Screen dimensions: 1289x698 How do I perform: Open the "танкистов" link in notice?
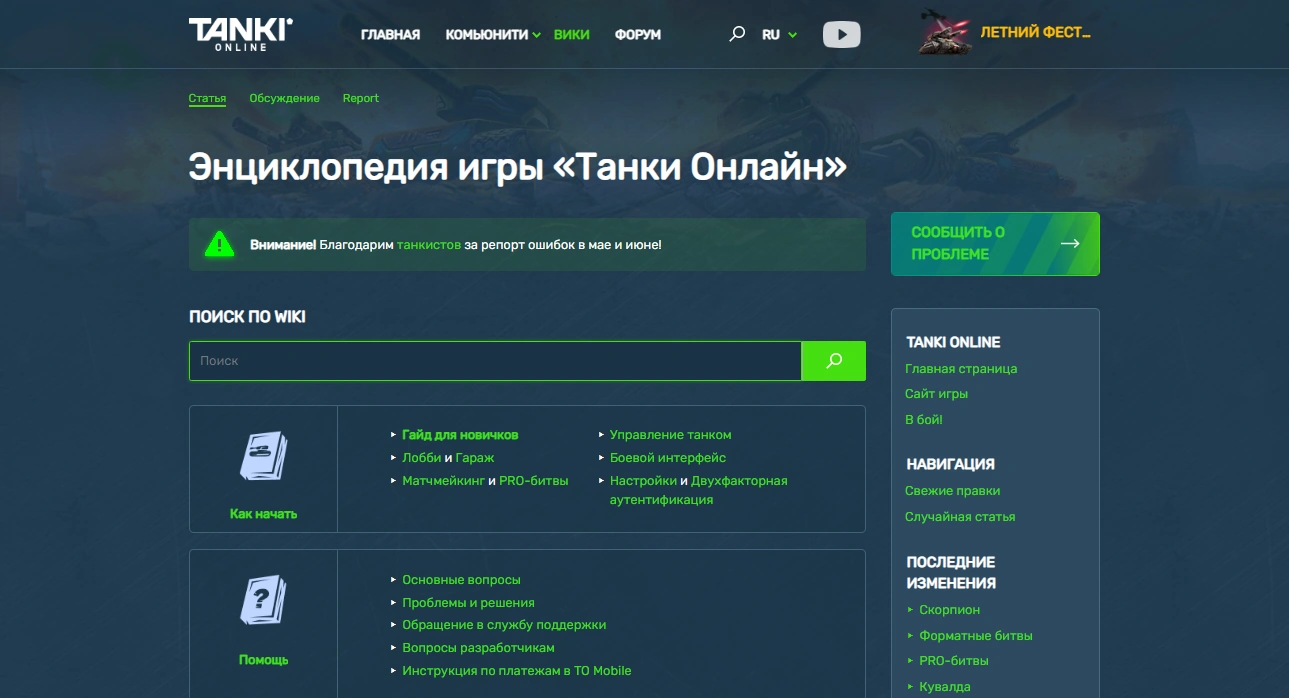click(429, 244)
